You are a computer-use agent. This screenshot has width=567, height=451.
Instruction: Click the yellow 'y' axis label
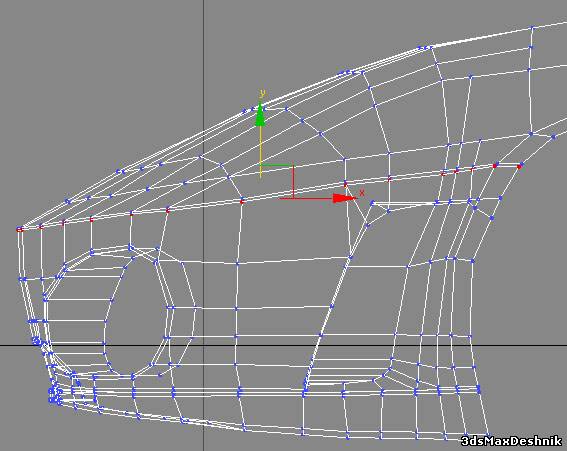coord(262,94)
